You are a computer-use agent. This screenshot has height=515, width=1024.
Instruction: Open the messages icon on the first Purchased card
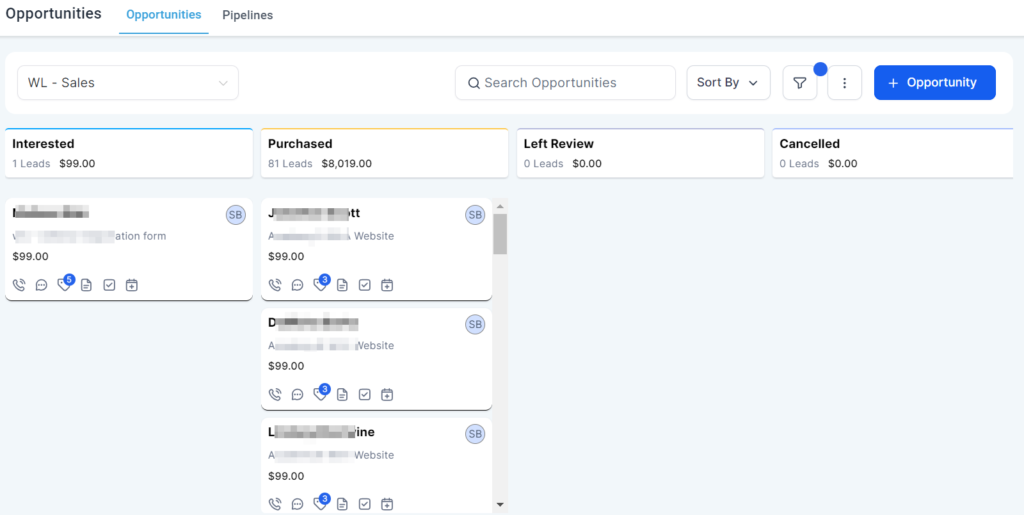(x=297, y=285)
